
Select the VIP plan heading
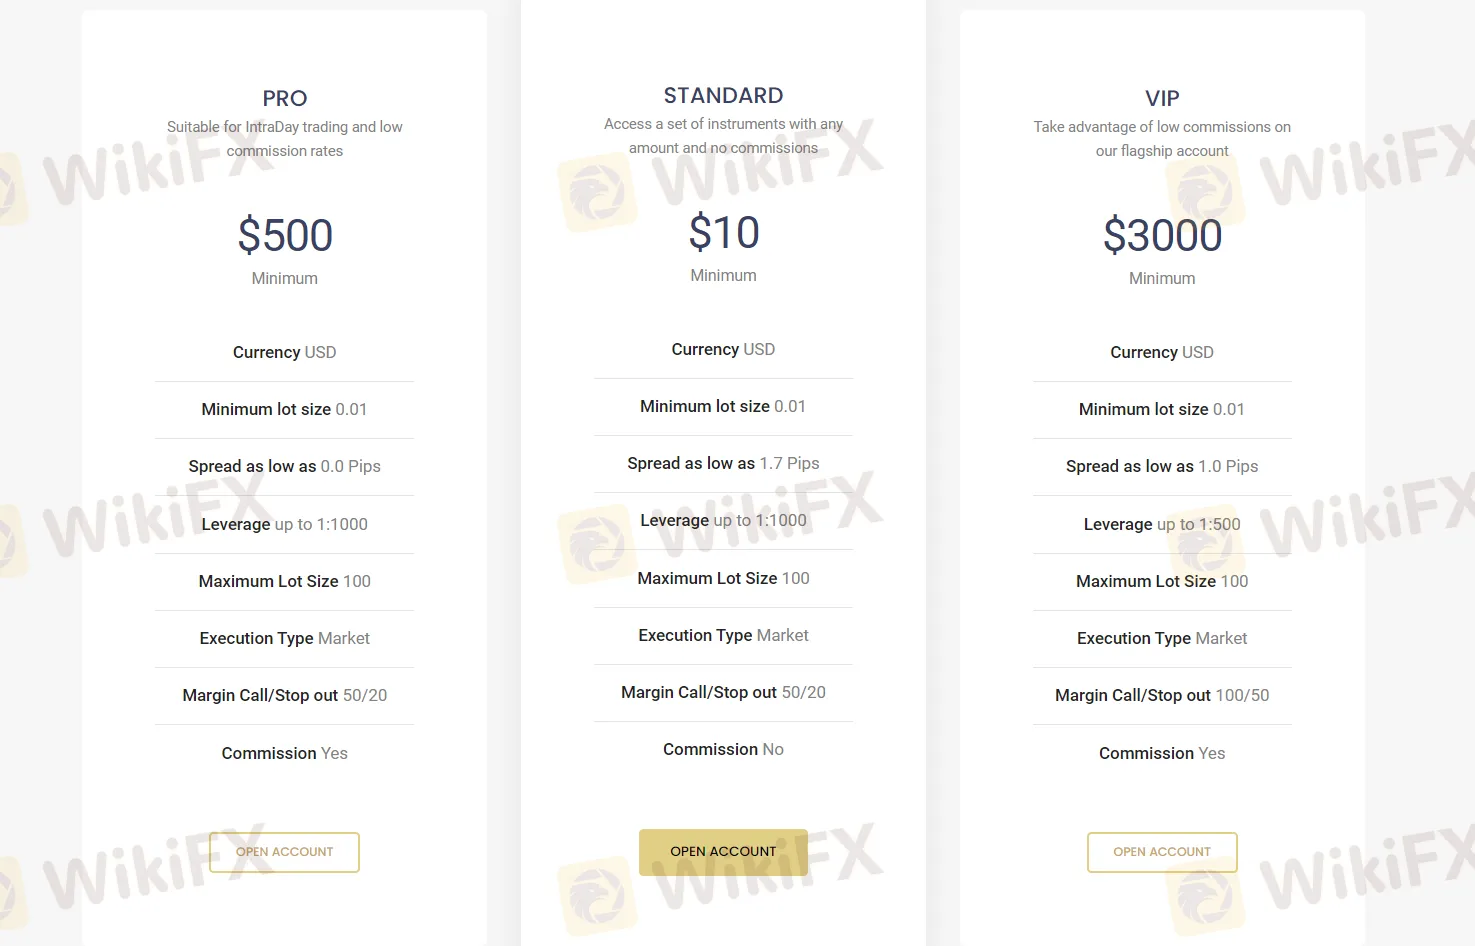(1162, 98)
